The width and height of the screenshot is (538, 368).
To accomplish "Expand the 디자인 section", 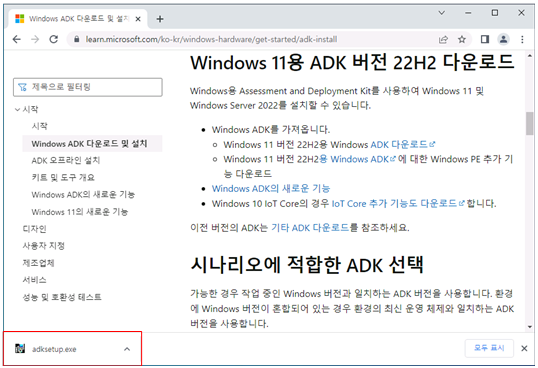I will click(x=34, y=229).
